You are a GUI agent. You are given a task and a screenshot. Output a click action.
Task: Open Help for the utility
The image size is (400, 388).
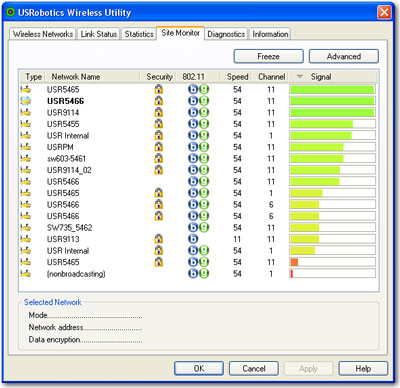363,368
